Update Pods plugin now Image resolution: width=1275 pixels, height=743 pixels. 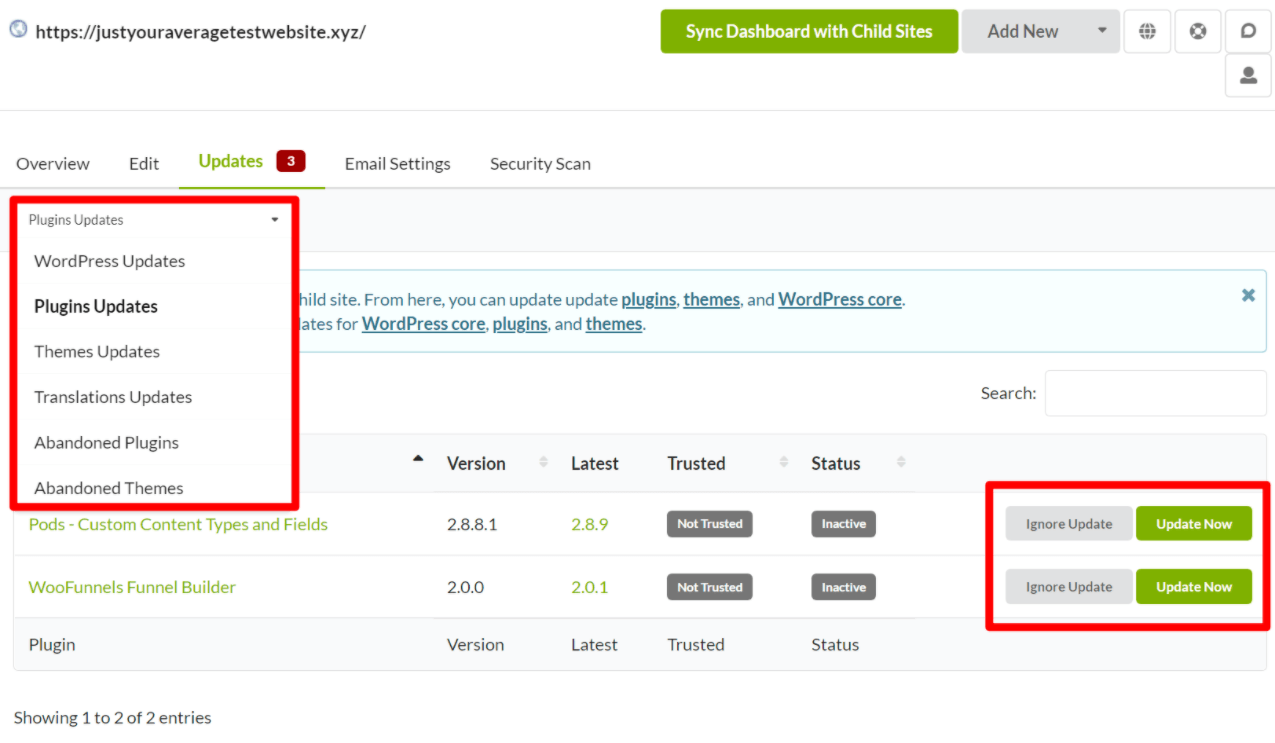coord(1194,524)
